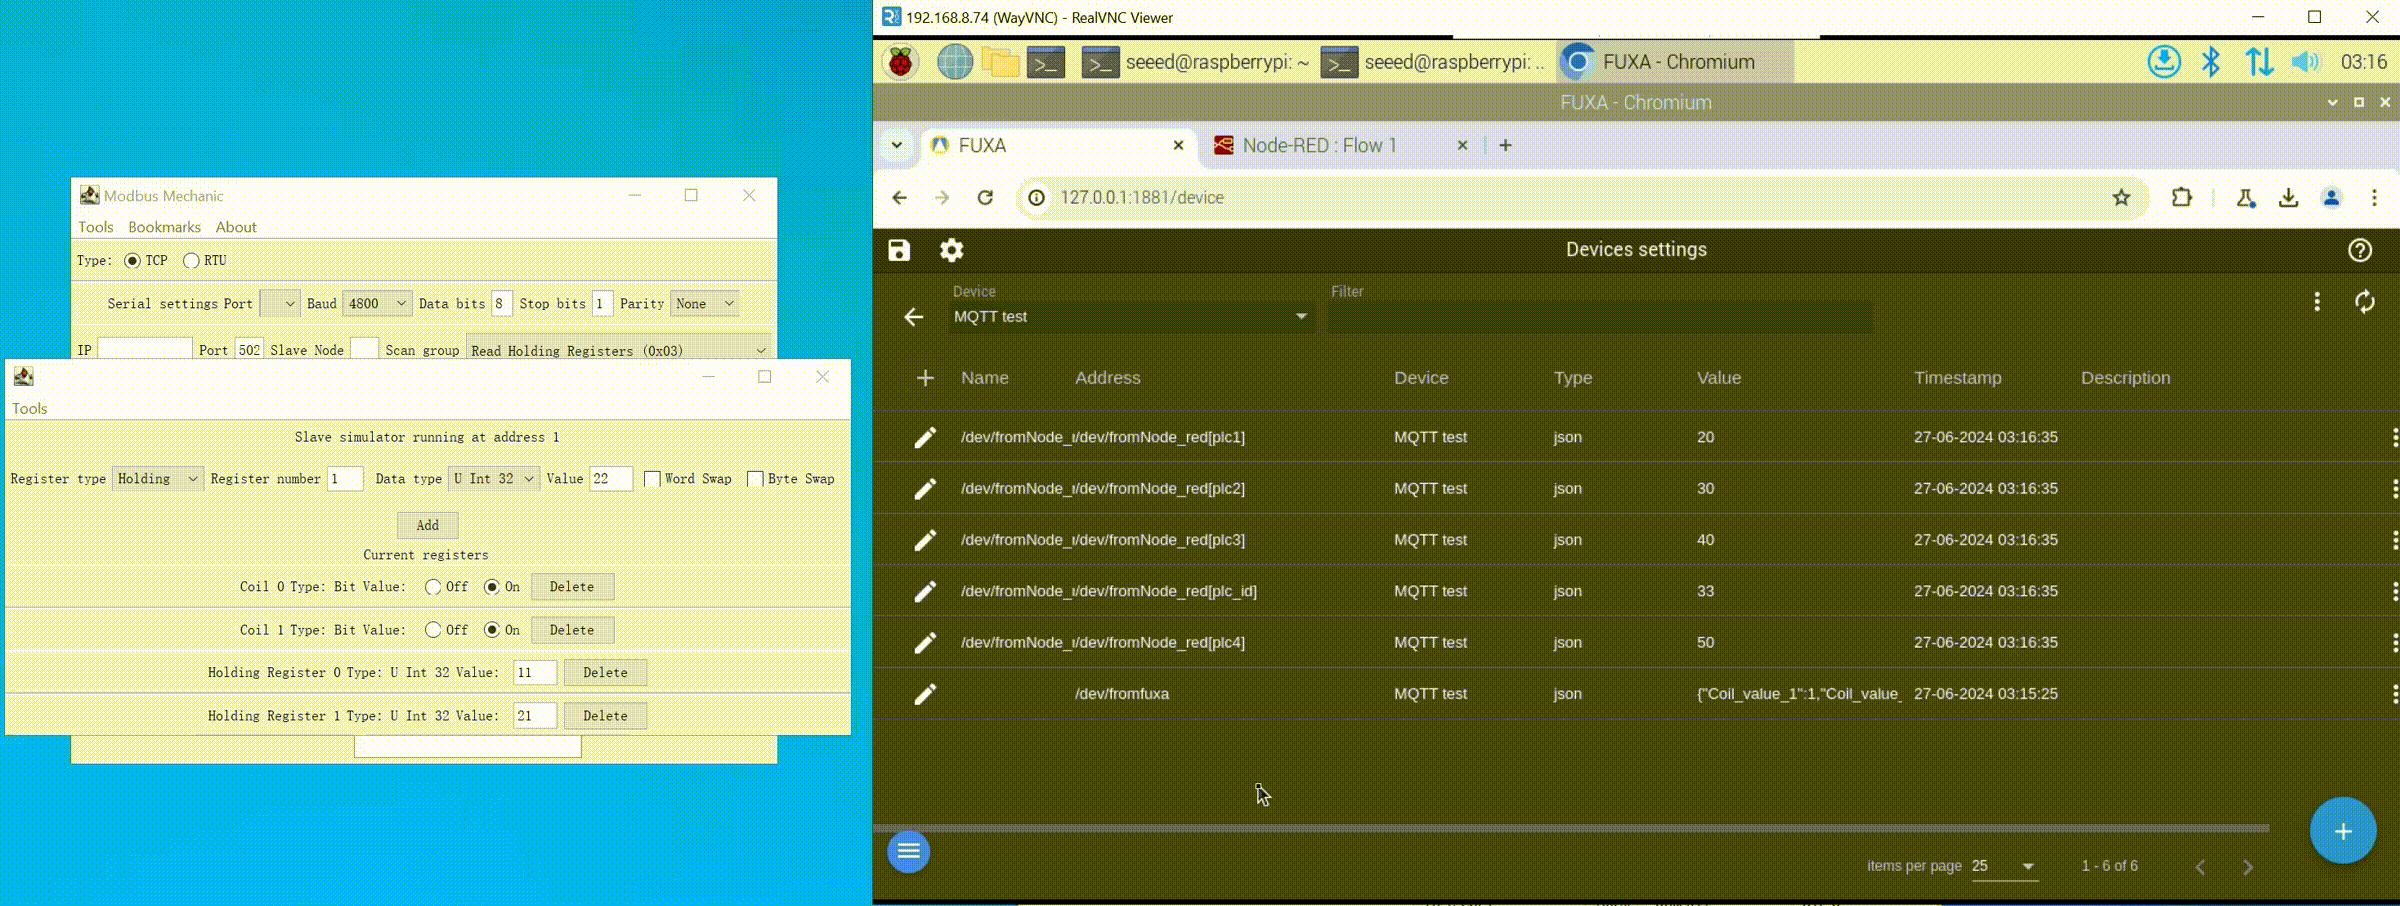Go back using the devices arrow
Screen dimensions: 2400x906
pos(913,317)
